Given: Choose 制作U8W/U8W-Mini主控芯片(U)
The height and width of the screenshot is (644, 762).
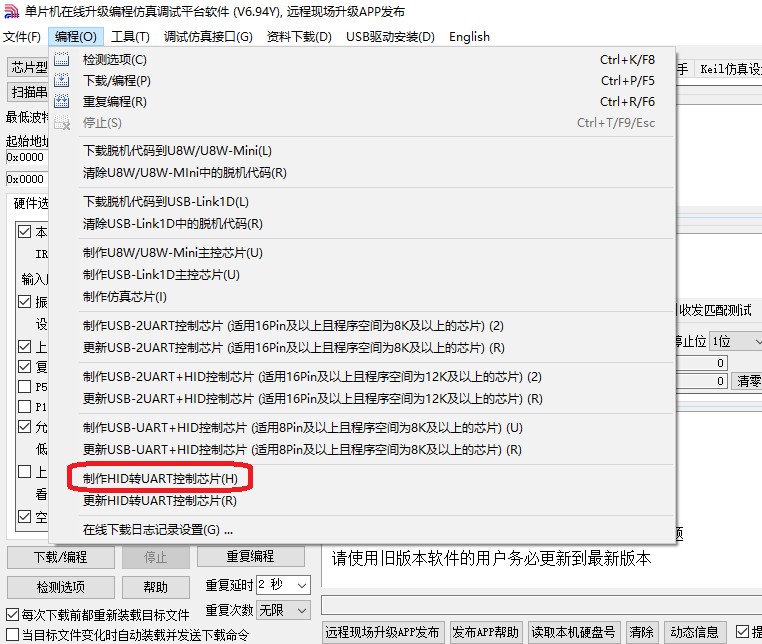Looking at the screenshot, I should [362, 253].
